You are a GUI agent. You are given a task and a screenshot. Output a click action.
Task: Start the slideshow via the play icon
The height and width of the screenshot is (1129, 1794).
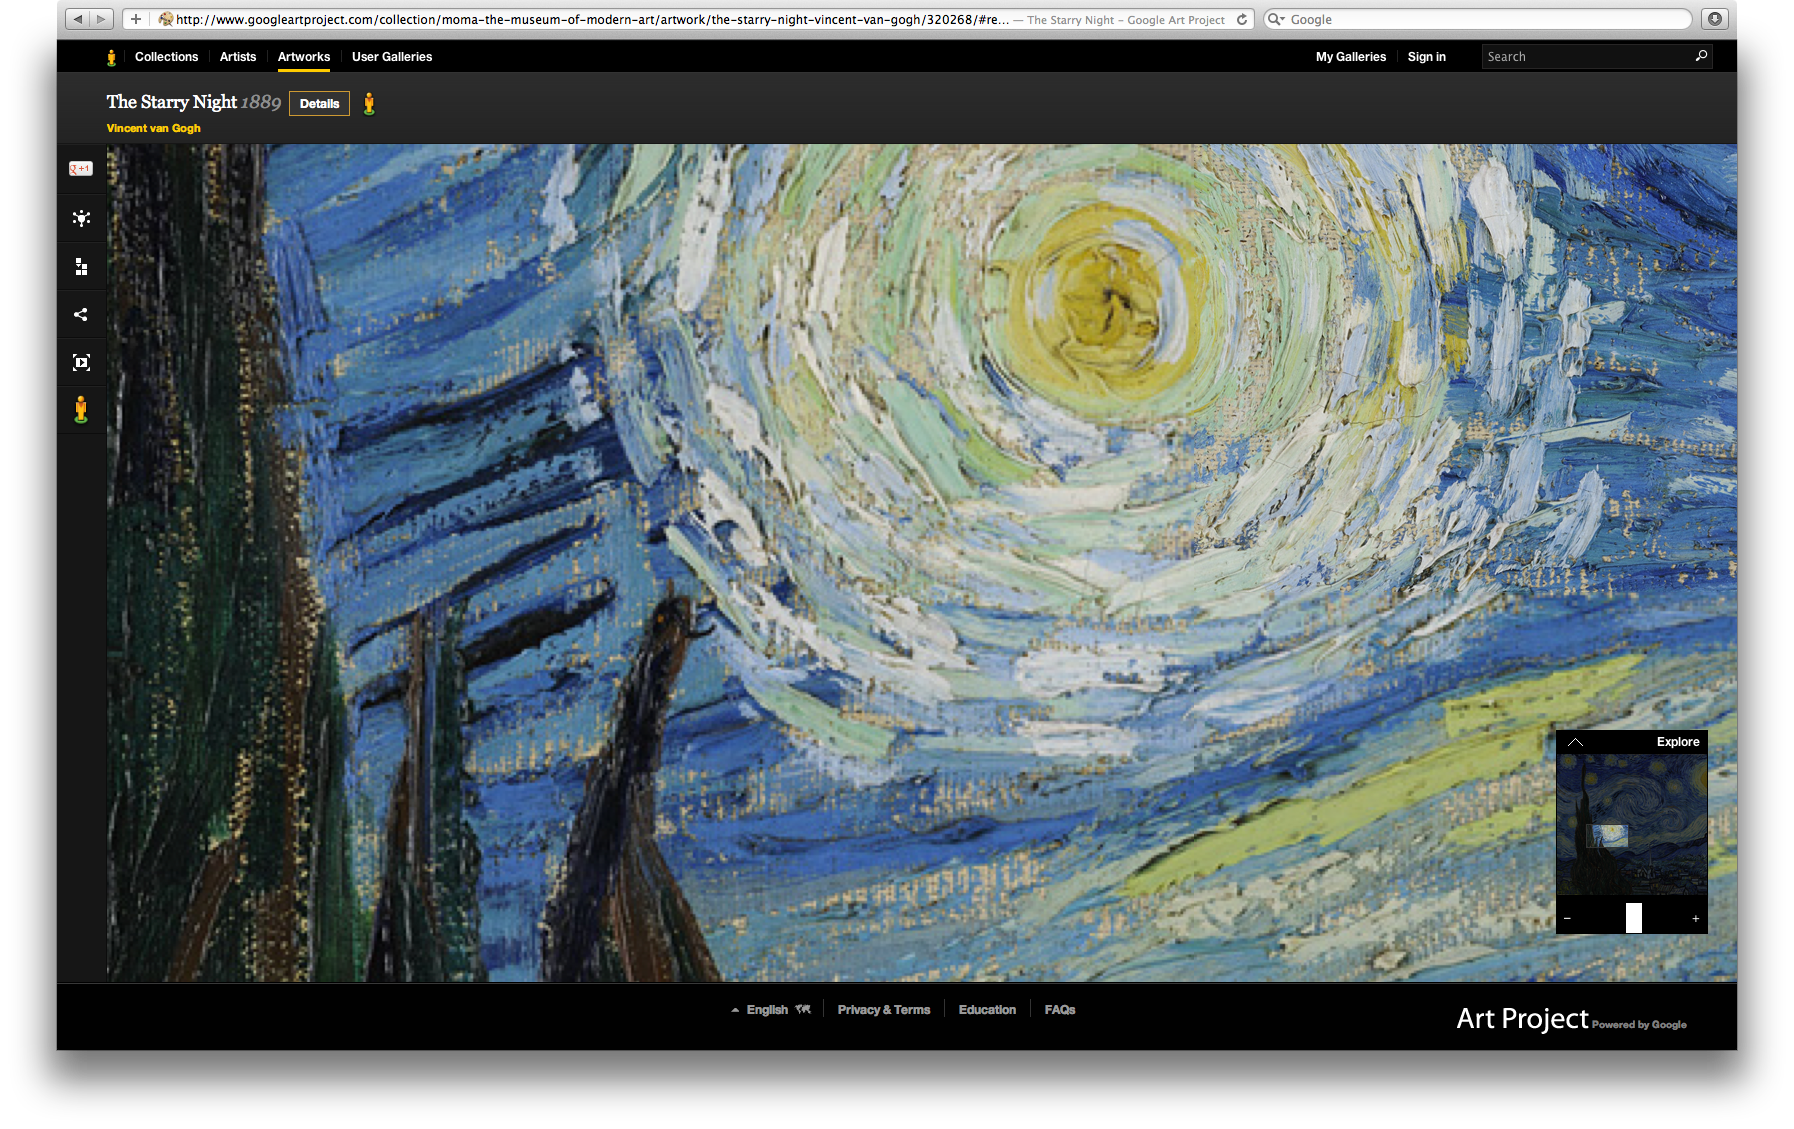[x=80, y=362]
